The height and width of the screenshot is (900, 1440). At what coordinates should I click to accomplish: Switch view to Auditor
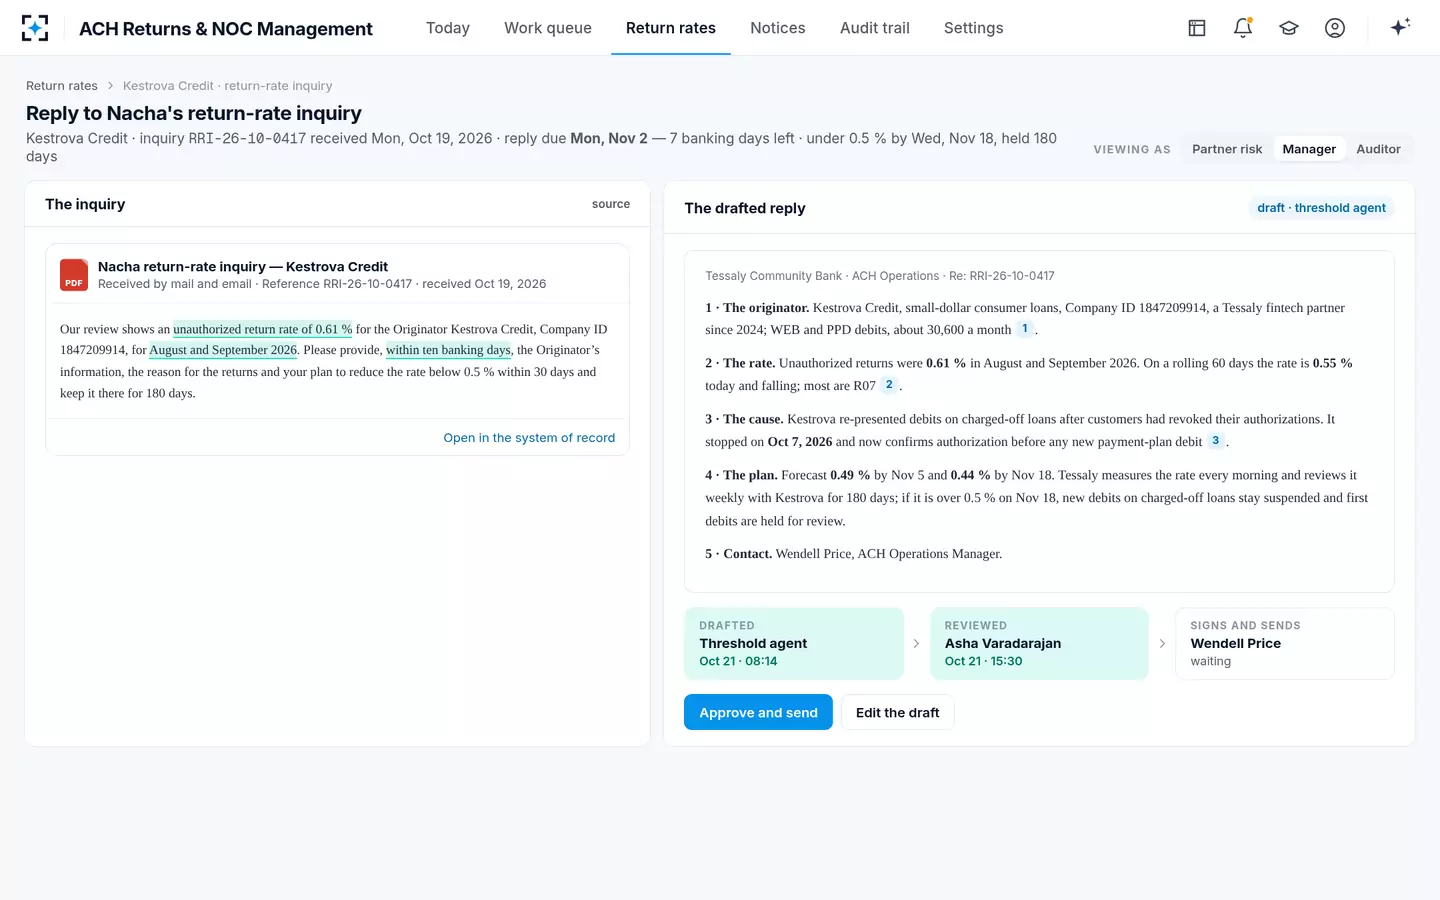pyautogui.click(x=1378, y=149)
